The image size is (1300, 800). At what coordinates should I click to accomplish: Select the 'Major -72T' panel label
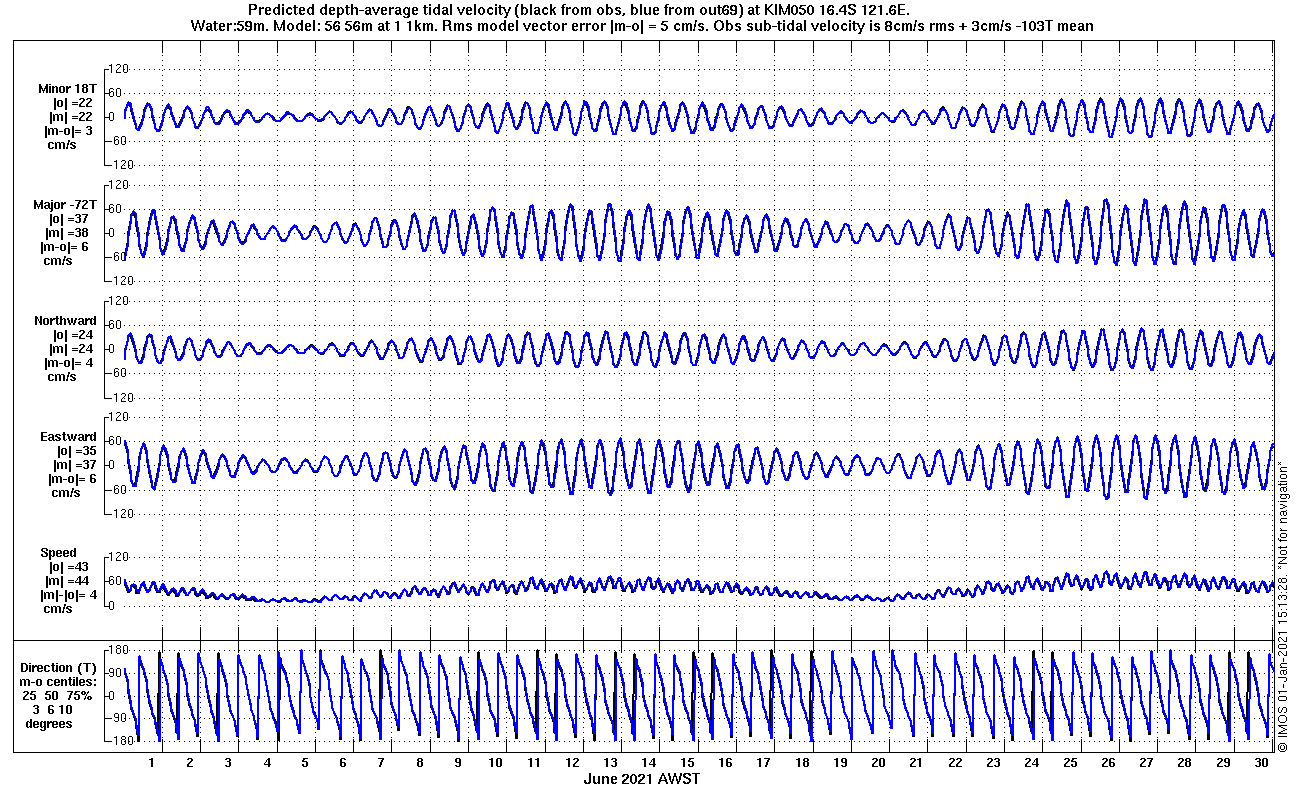(65, 205)
